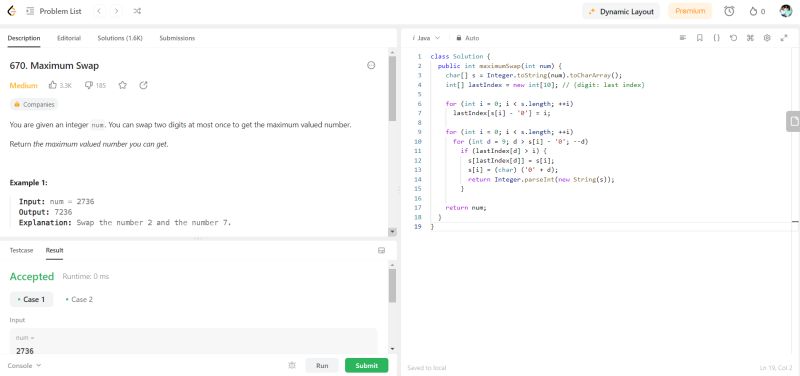The height and width of the screenshot is (376, 800).
Task: Open the Java language dropdown
Action: point(426,38)
